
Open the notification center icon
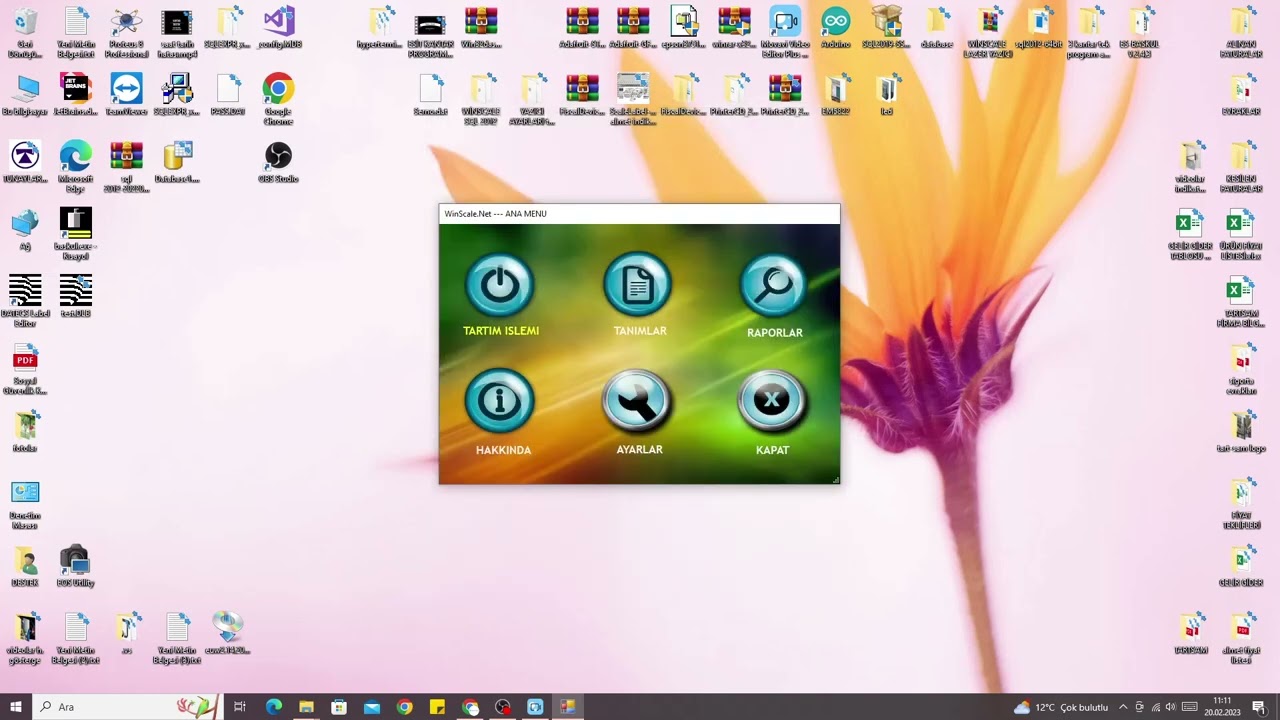[x=1259, y=707]
